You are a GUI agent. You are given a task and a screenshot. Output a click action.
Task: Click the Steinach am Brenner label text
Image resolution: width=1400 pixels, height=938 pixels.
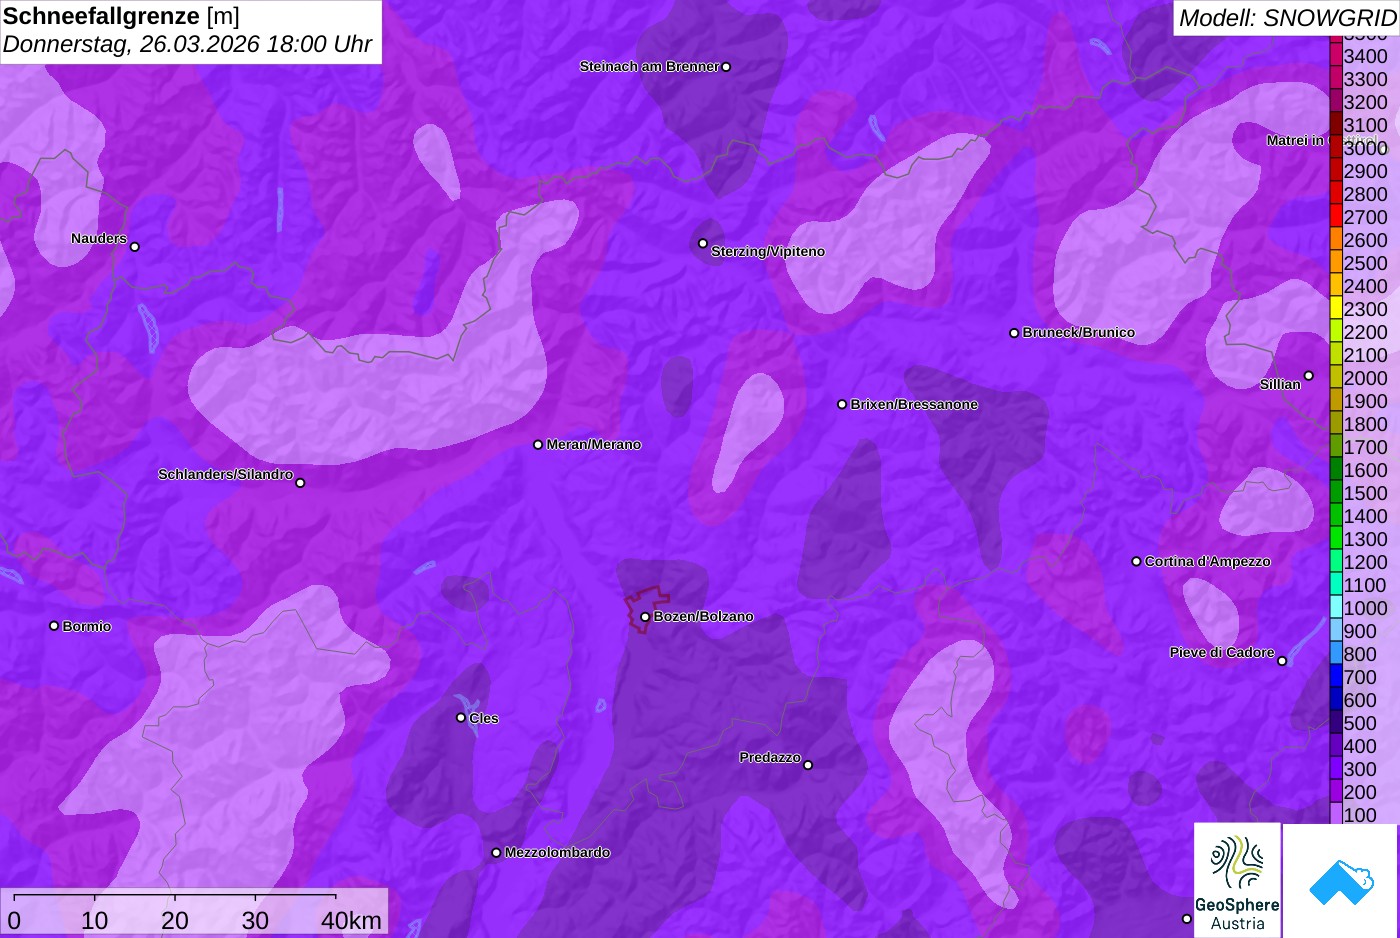649,67
